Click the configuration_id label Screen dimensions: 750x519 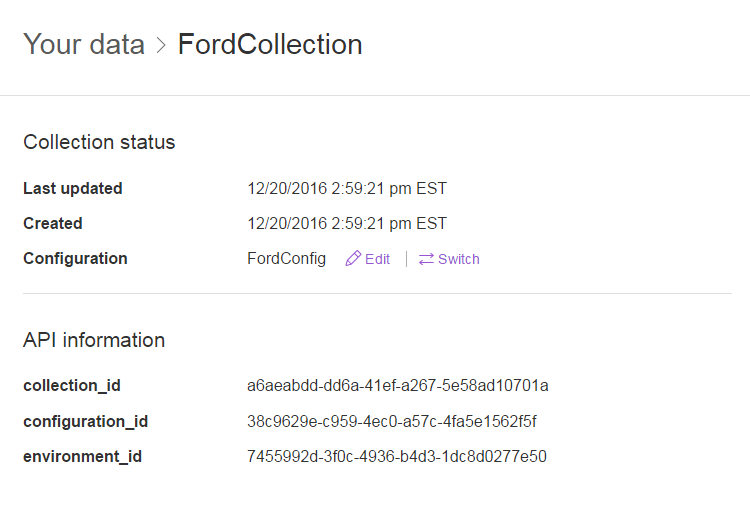tap(86, 422)
